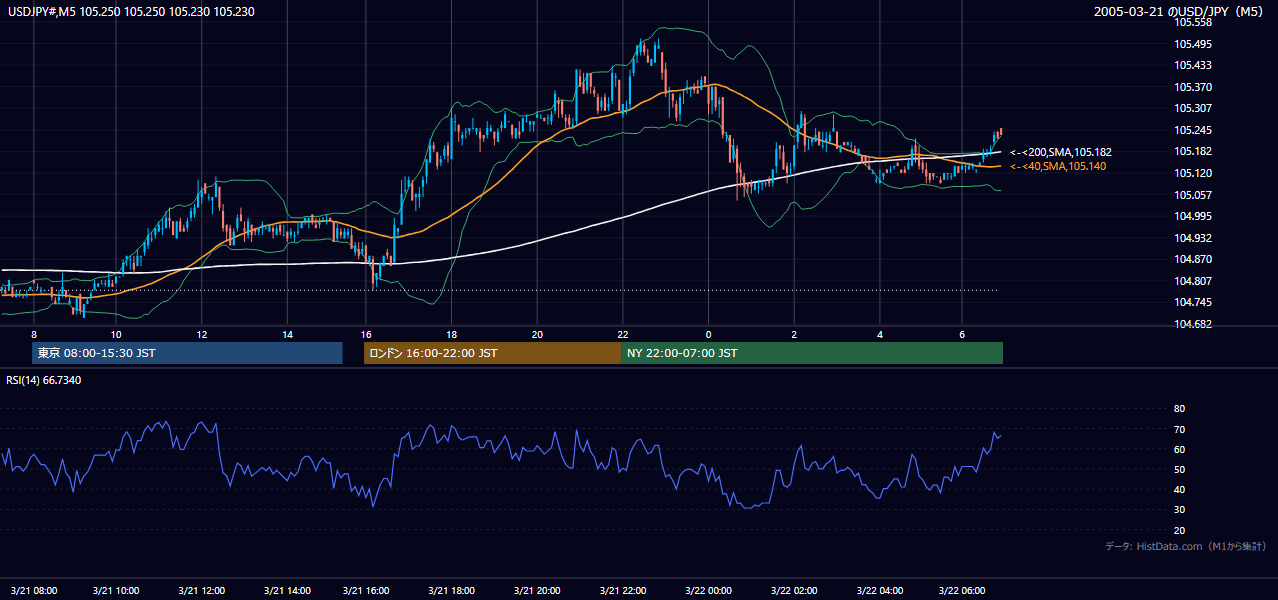Click hour label 18 below price chart
The width and height of the screenshot is (1278, 600).
point(451,334)
